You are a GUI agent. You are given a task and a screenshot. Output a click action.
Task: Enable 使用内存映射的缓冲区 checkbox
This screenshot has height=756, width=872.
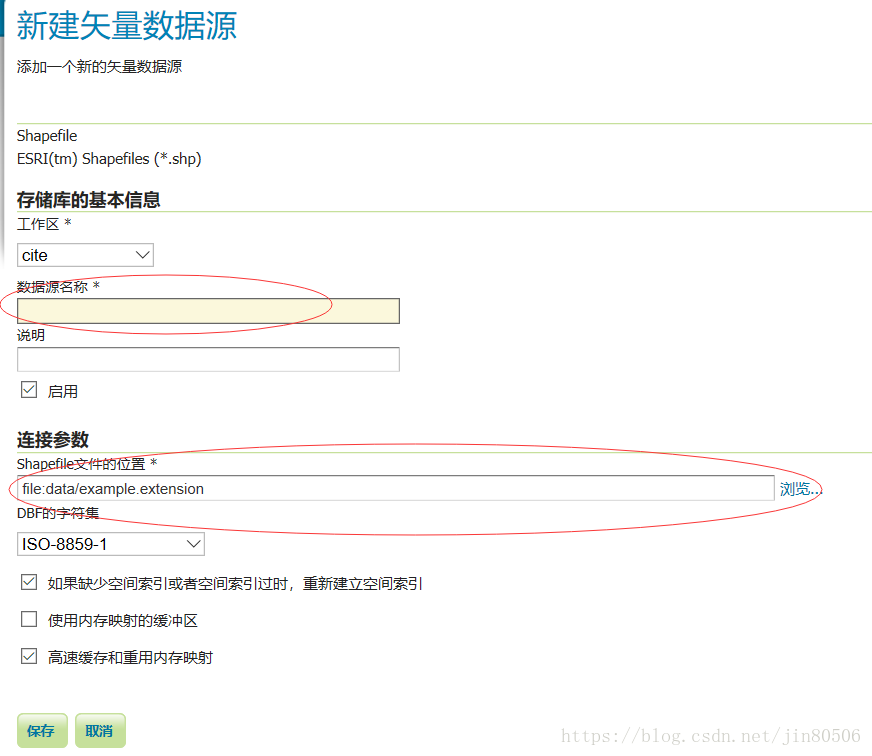pos(29,619)
